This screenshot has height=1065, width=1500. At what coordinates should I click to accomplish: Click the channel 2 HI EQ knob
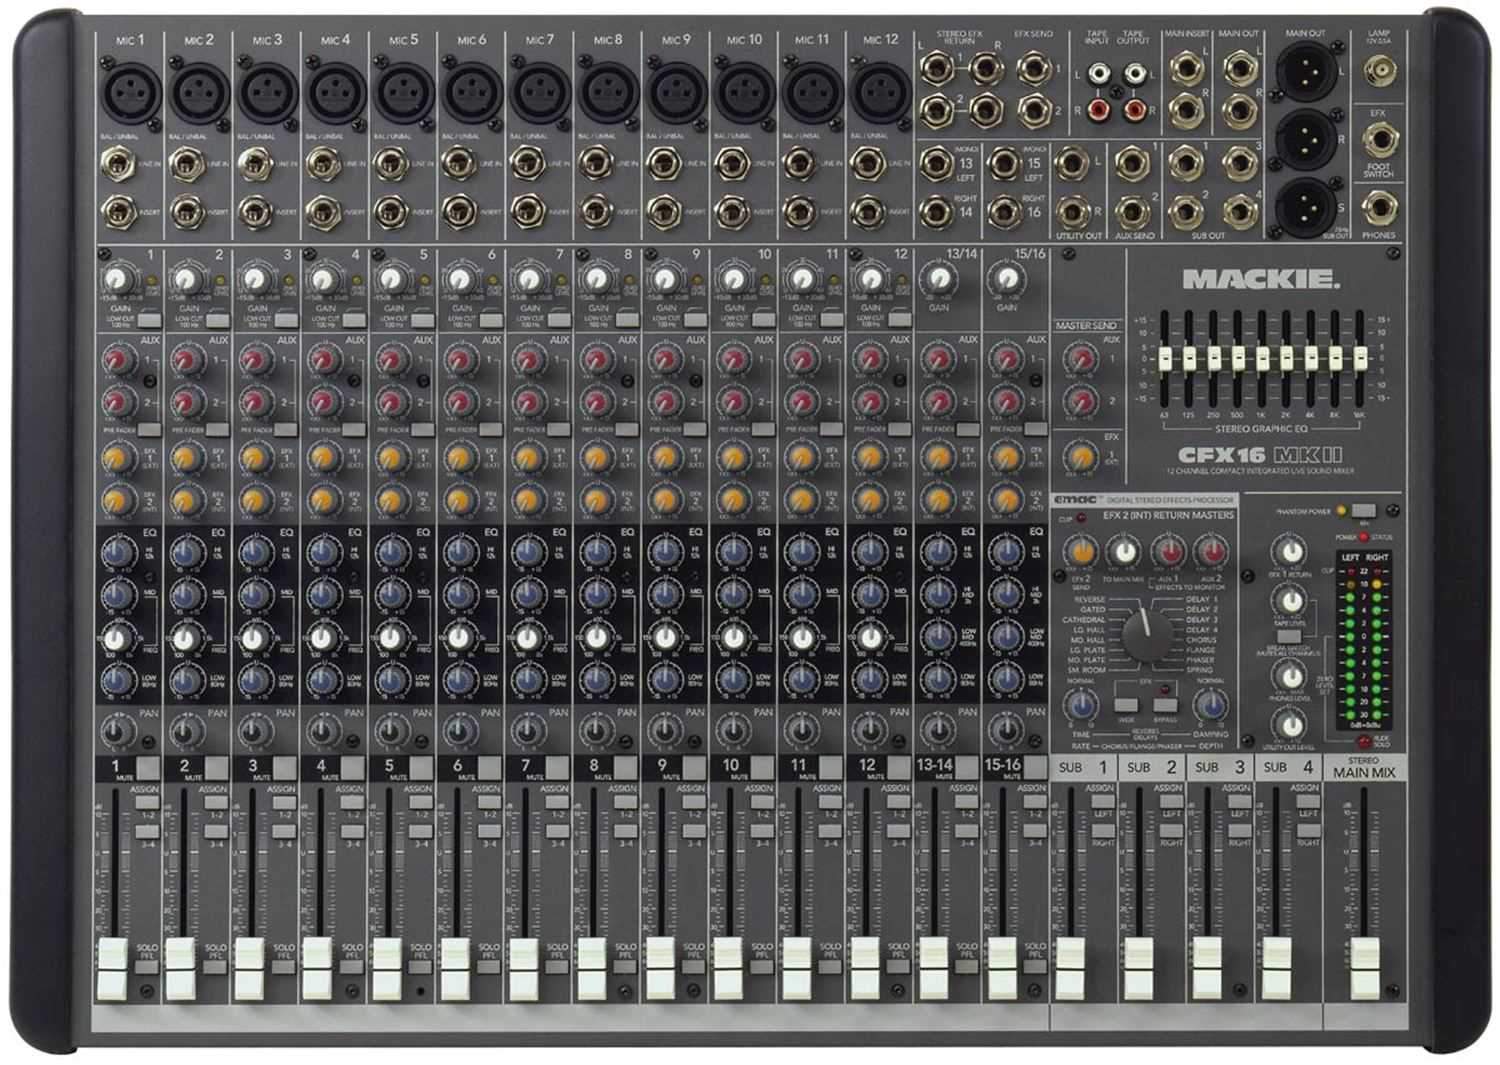185,552
